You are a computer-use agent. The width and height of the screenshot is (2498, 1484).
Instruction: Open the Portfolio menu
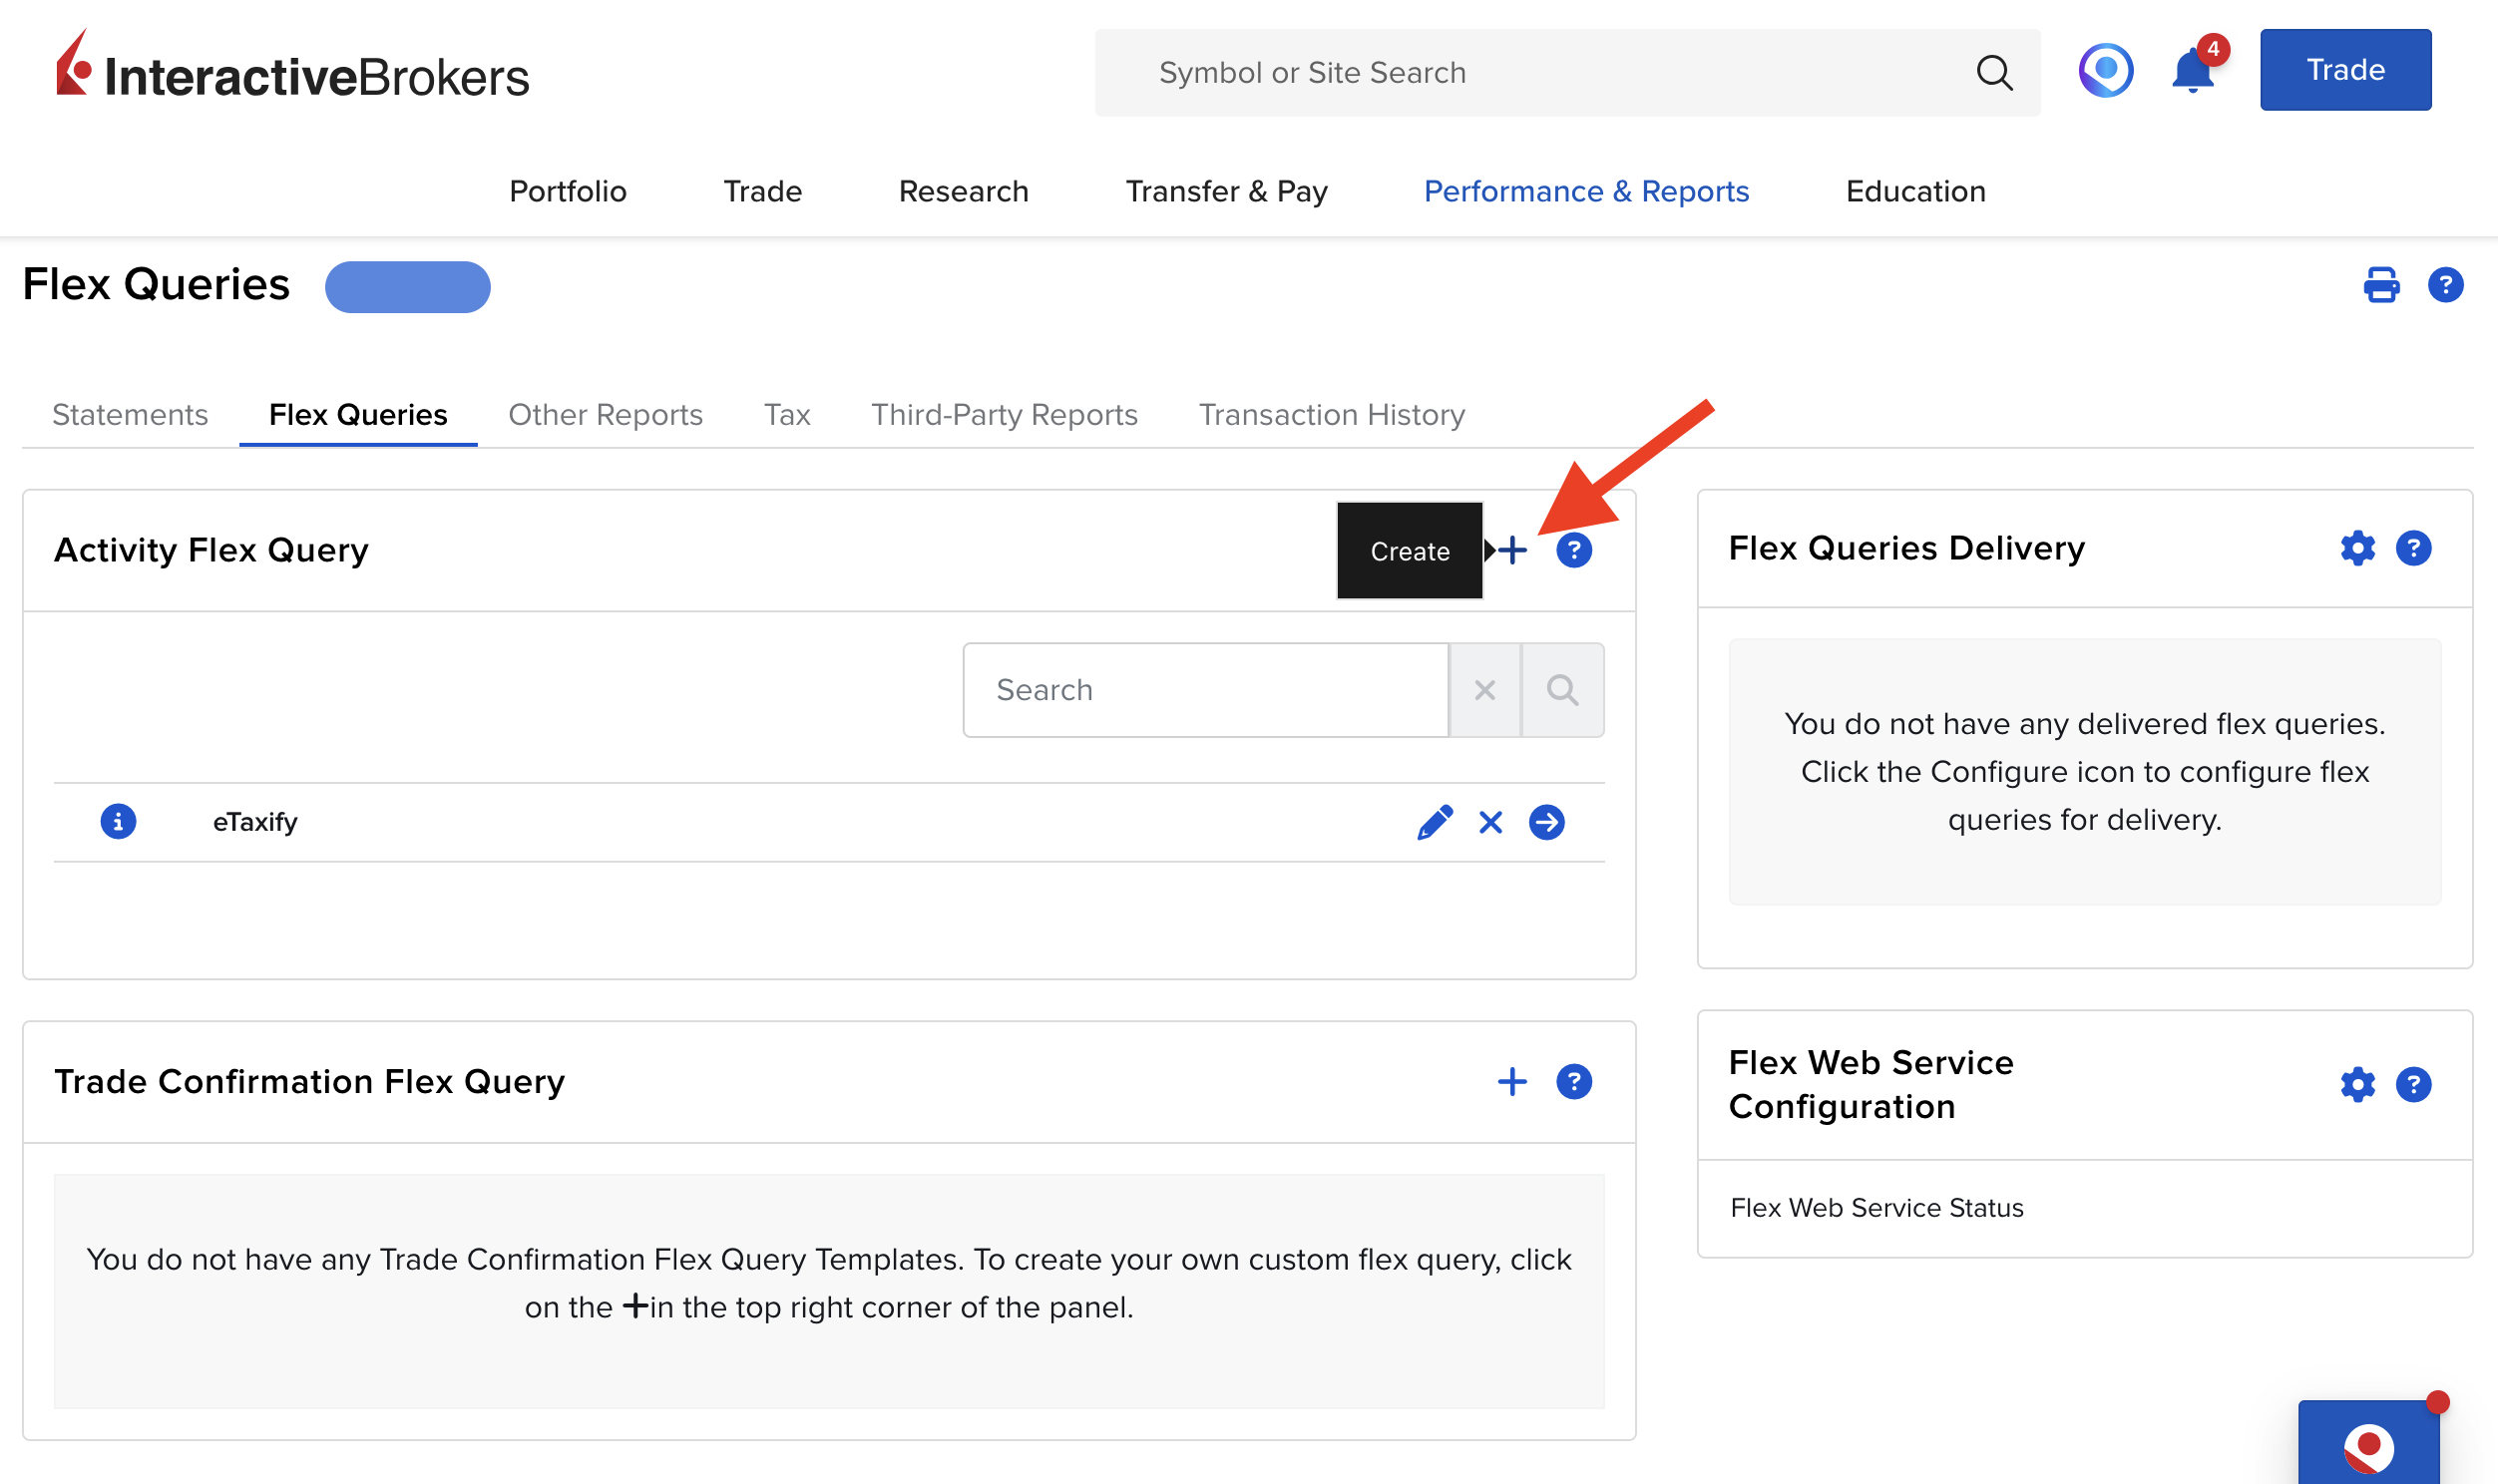pos(568,190)
